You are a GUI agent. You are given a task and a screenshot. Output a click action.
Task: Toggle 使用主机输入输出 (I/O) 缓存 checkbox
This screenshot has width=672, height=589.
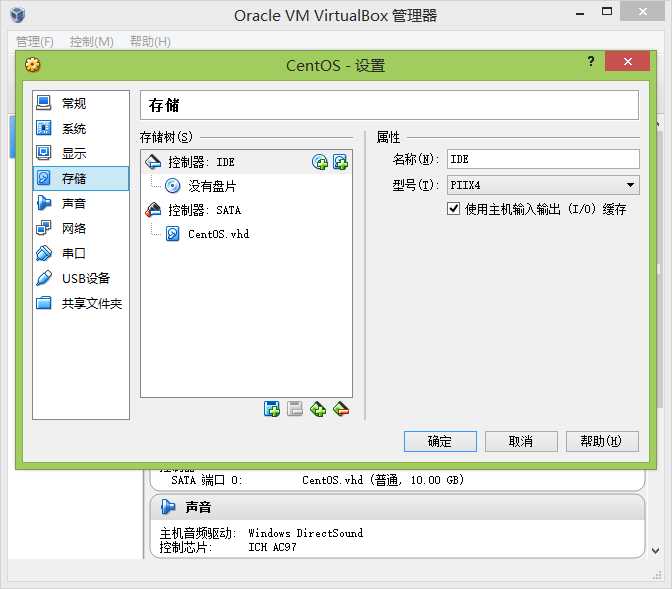tap(453, 209)
